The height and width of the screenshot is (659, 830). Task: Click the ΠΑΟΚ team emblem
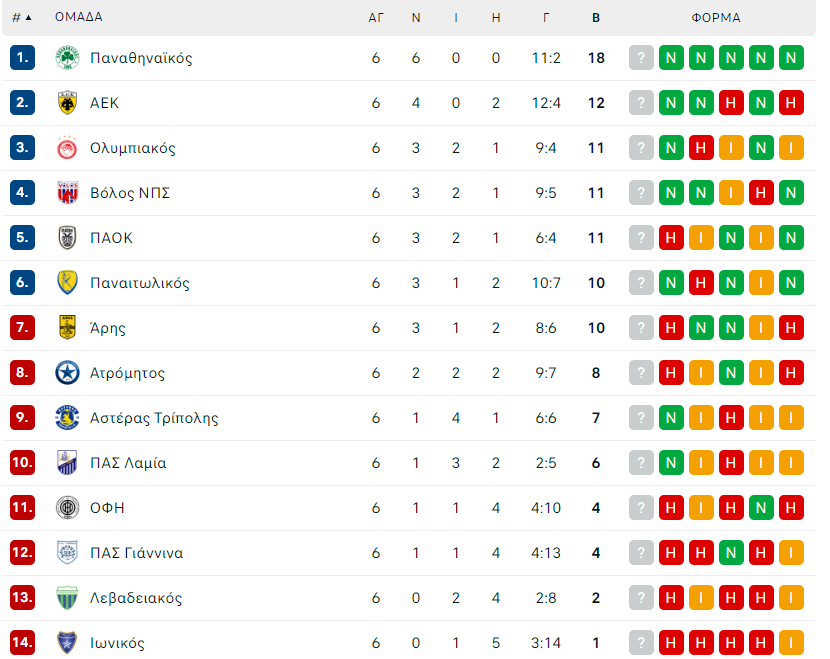coord(67,238)
